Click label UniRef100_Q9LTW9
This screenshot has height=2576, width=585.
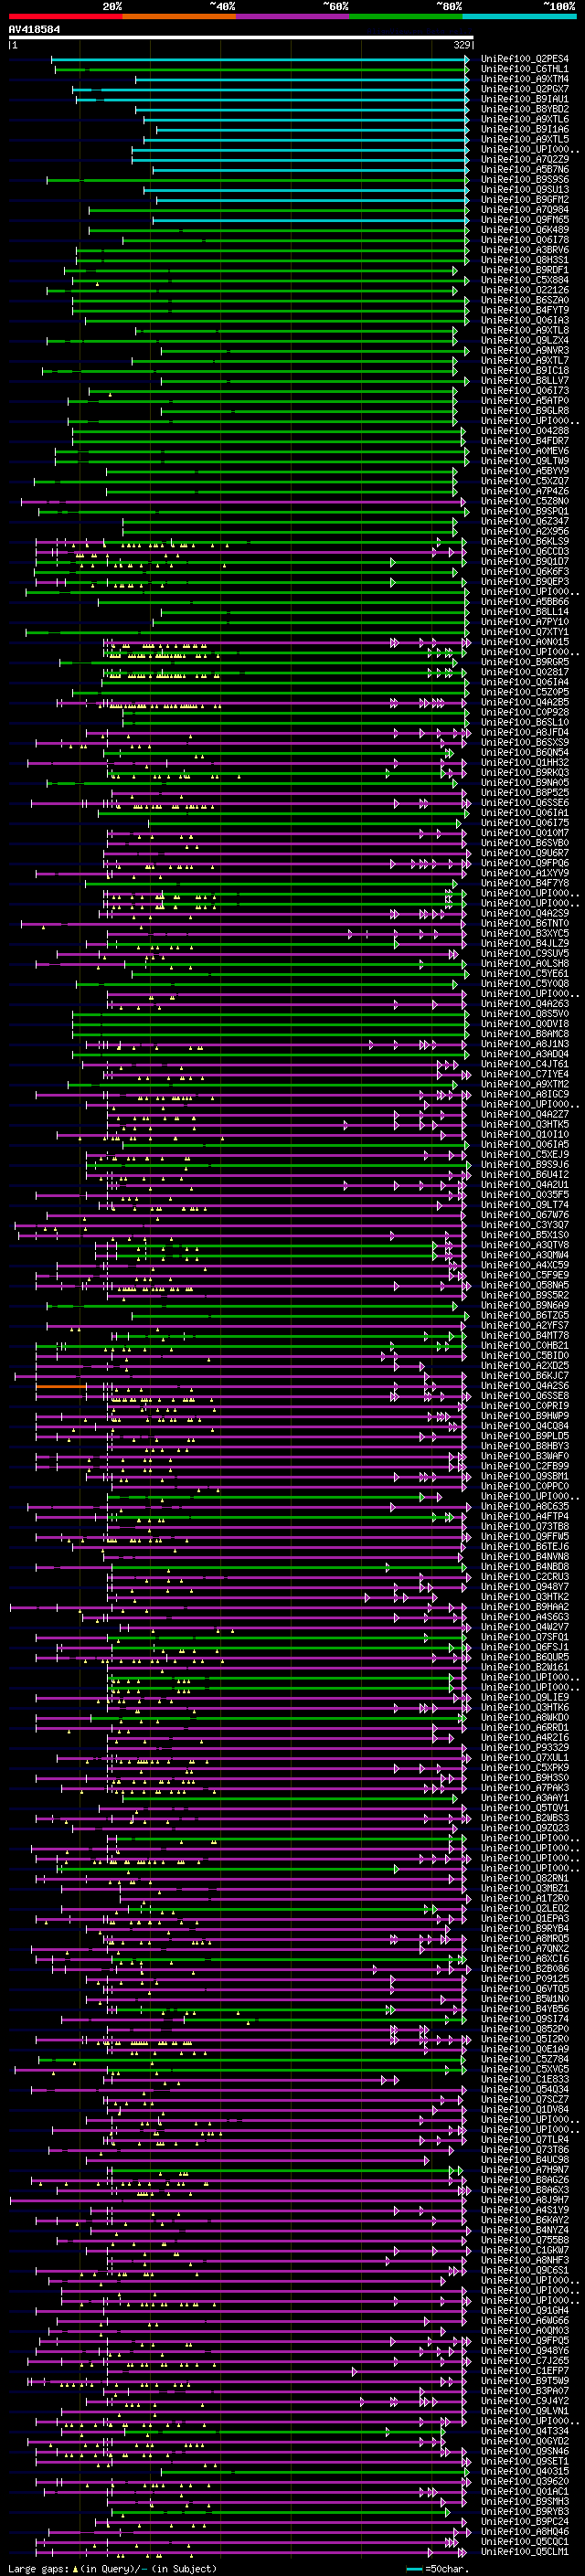[x=525, y=461]
